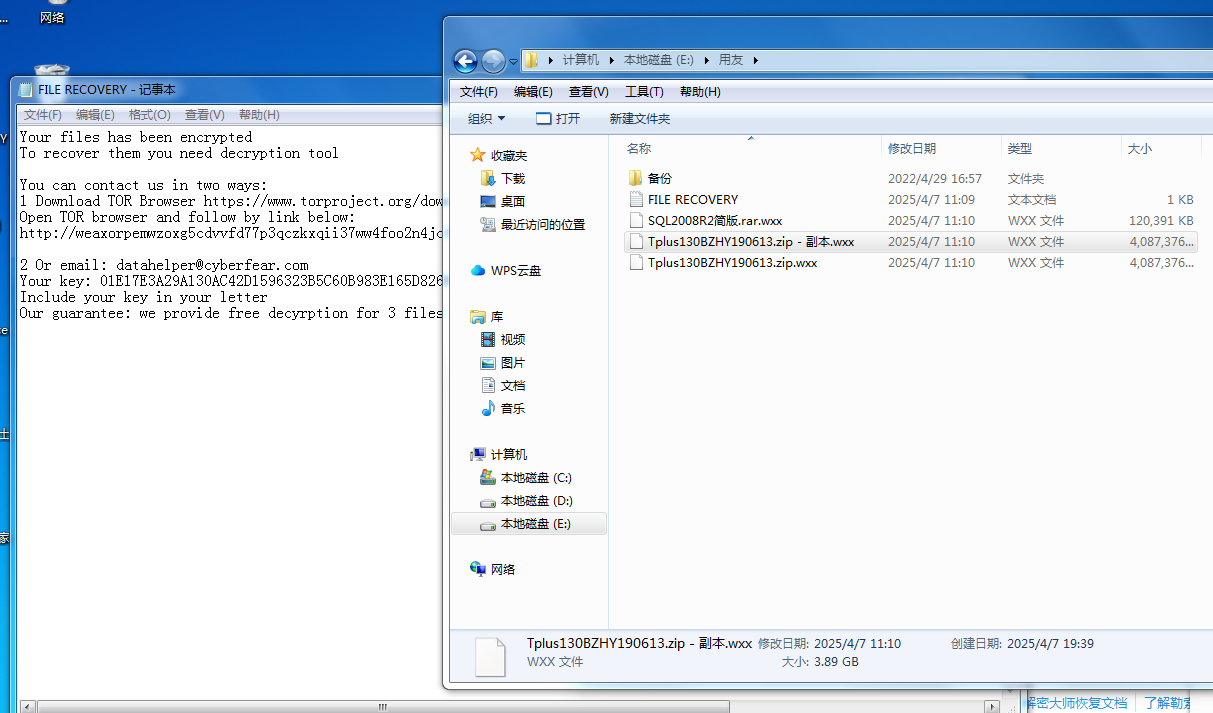
Task: Click the Explorer forward navigation arrow
Action: coord(493,61)
